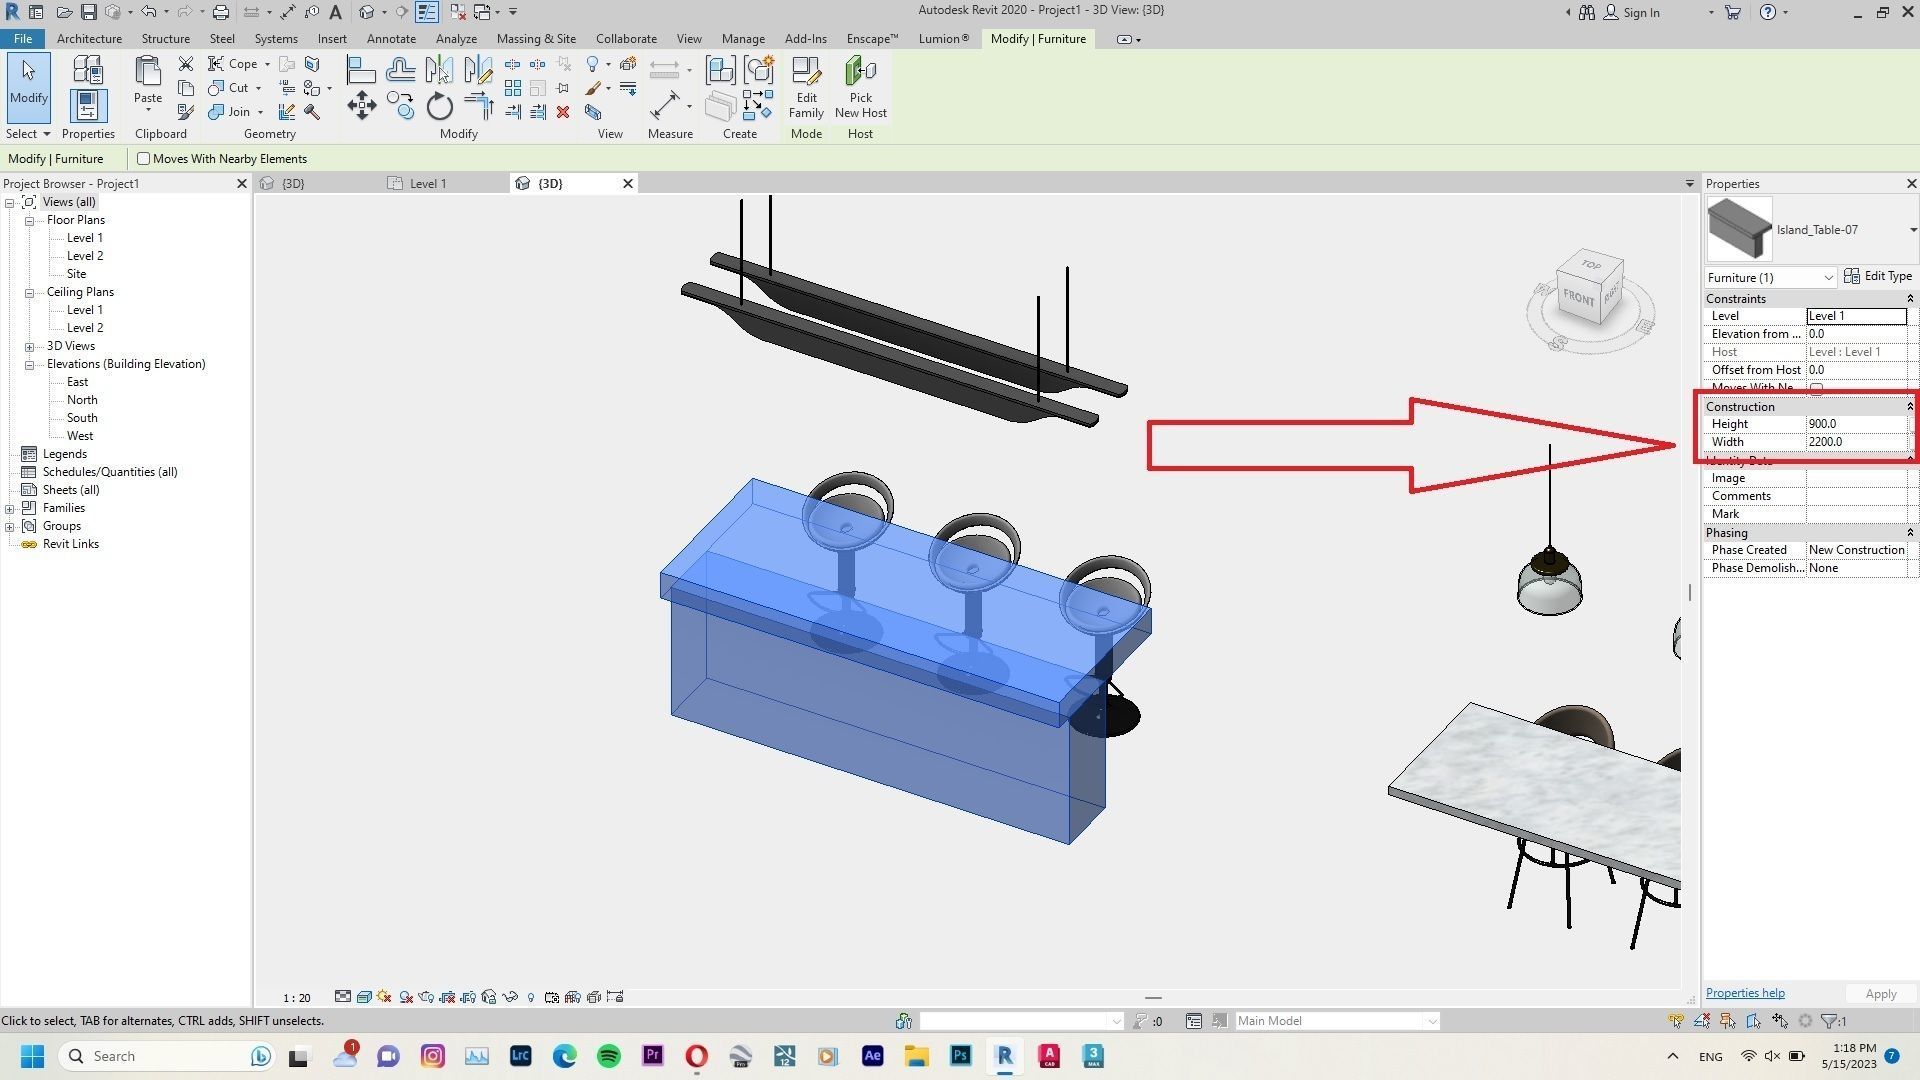Open the North elevation view

pyautogui.click(x=82, y=400)
